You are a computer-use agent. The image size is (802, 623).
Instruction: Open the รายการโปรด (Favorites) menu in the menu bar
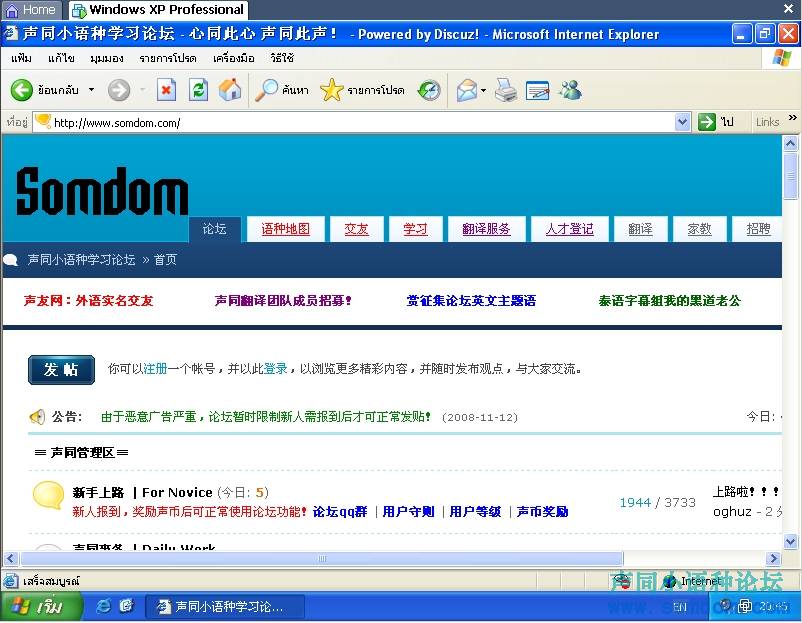click(x=168, y=58)
